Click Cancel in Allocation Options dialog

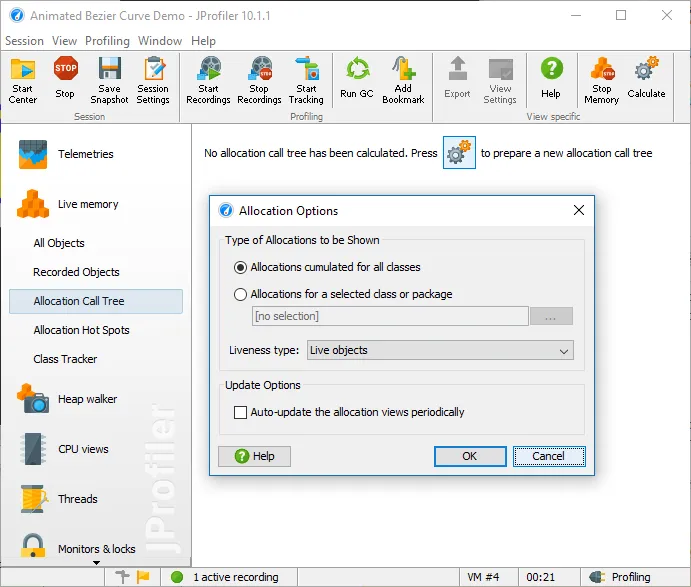point(549,456)
